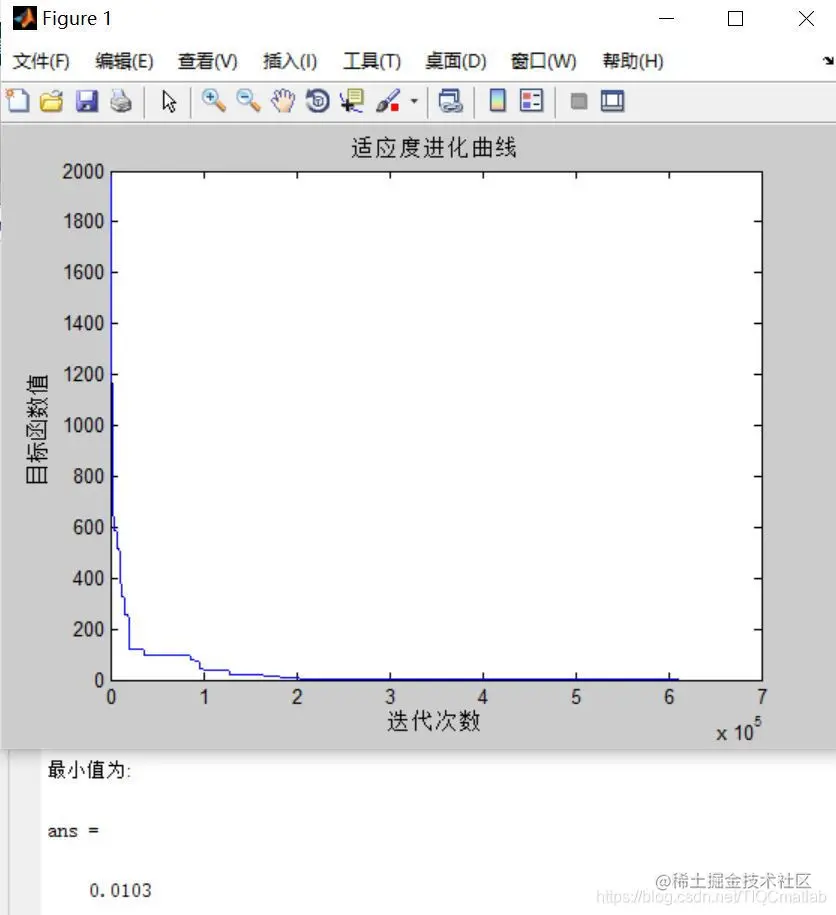The width and height of the screenshot is (836, 915).
Task: Click the 'ans =' output line
Action: (x=73, y=831)
